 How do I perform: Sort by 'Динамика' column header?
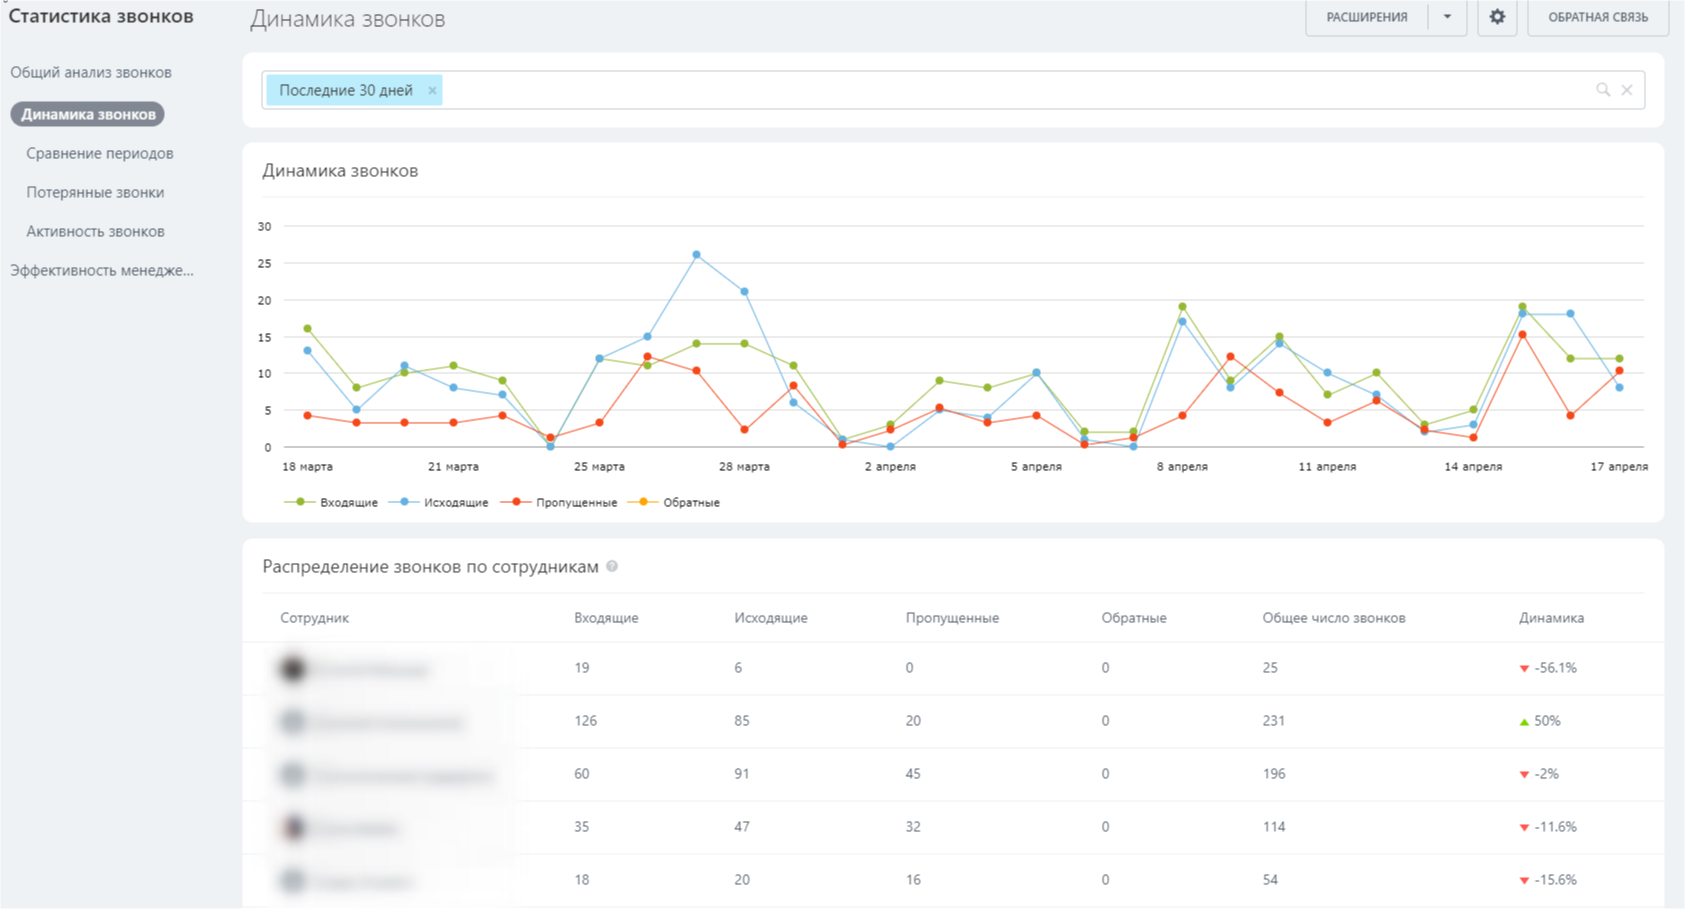[x=1551, y=618]
